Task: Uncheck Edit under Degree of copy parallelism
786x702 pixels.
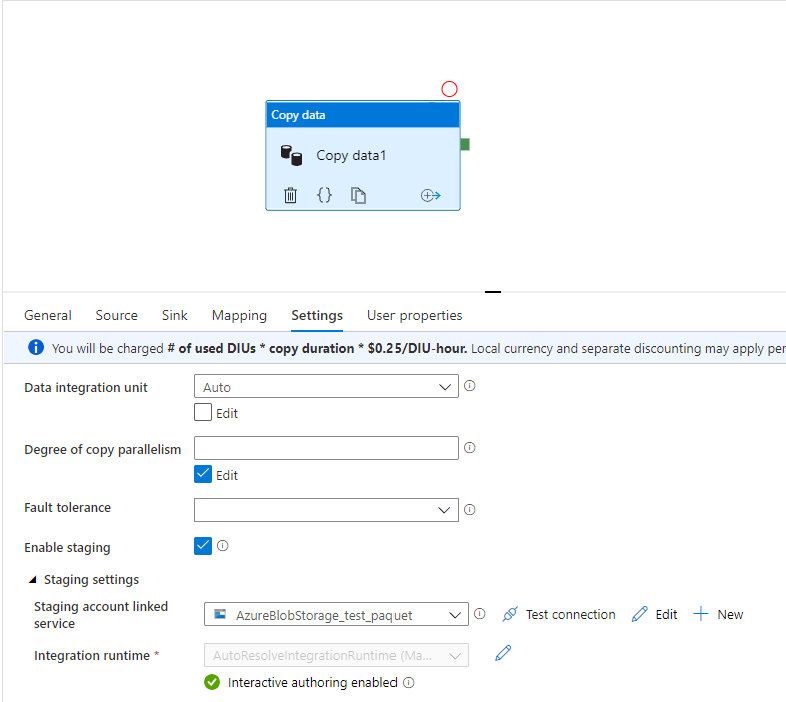Action: 203,474
